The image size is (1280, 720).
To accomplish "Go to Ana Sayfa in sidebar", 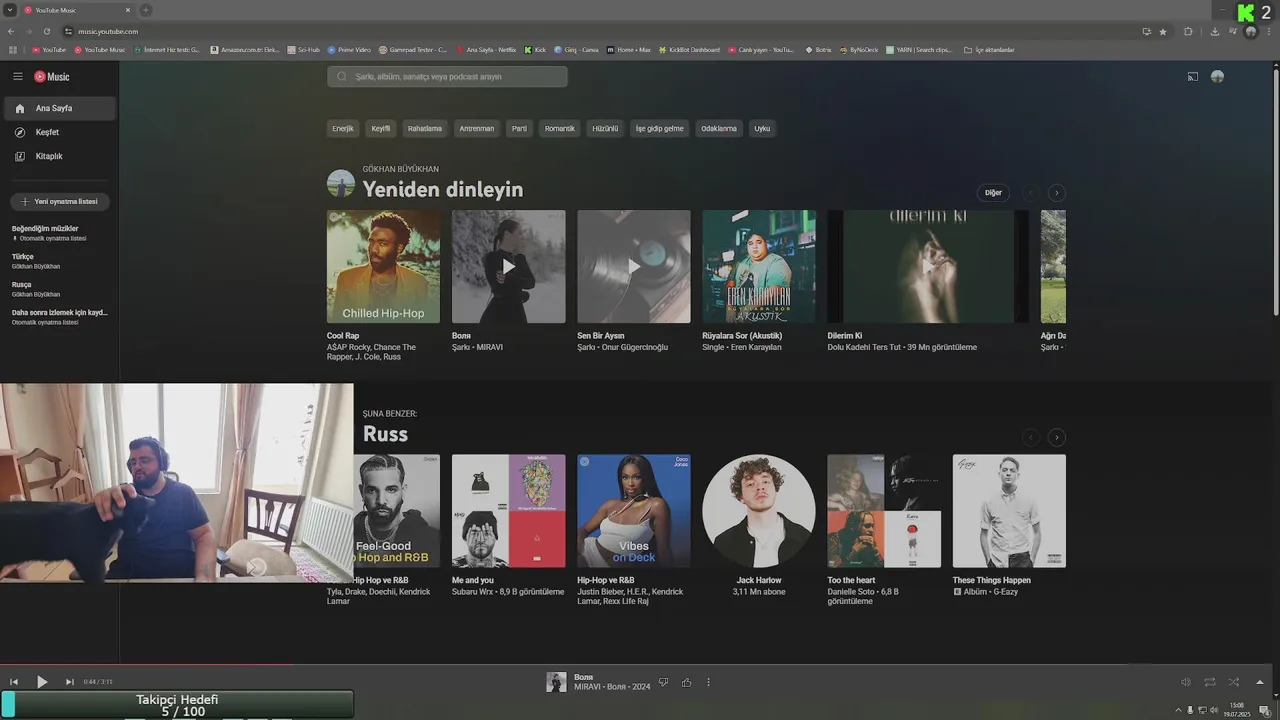I will click(59, 108).
